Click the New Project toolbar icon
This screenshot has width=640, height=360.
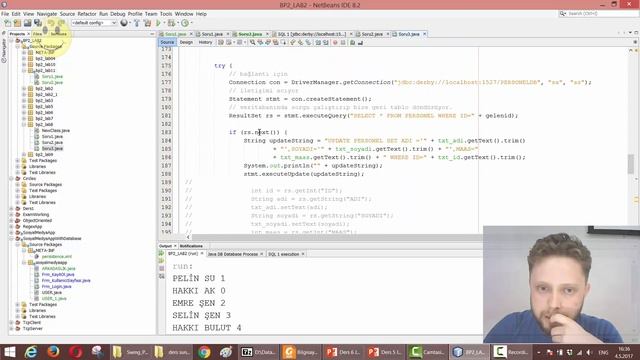17,23
